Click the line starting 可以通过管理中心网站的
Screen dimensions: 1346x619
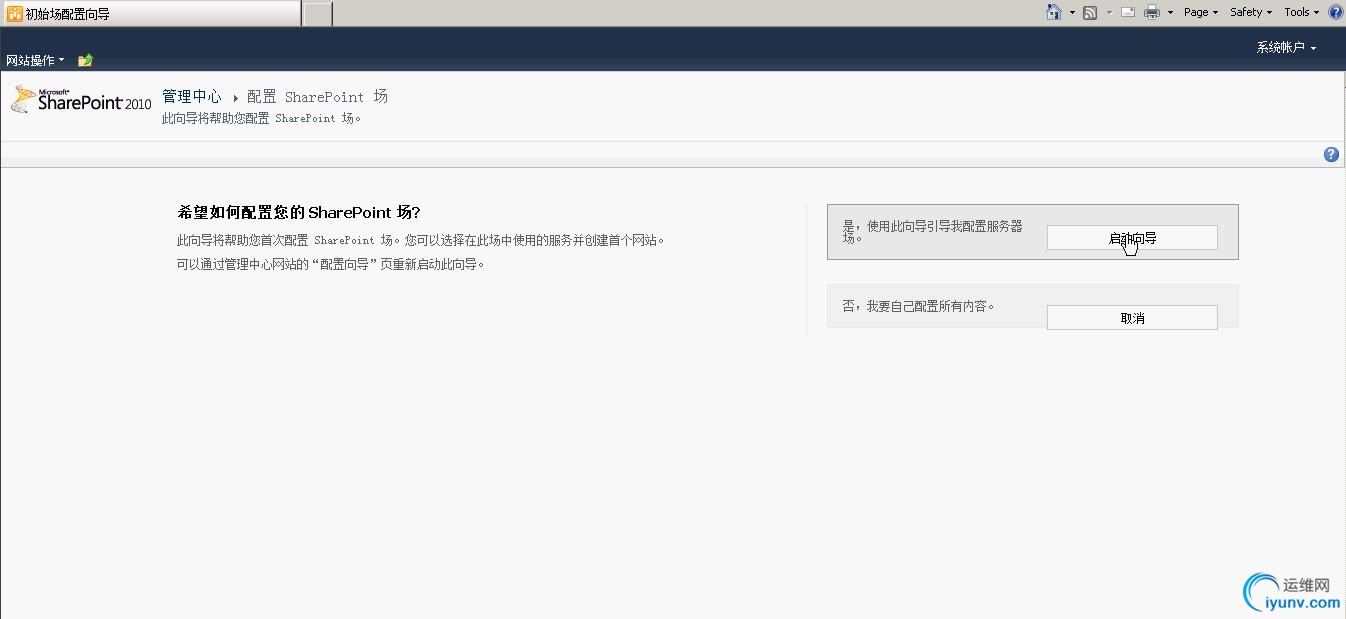(x=331, y=264)
